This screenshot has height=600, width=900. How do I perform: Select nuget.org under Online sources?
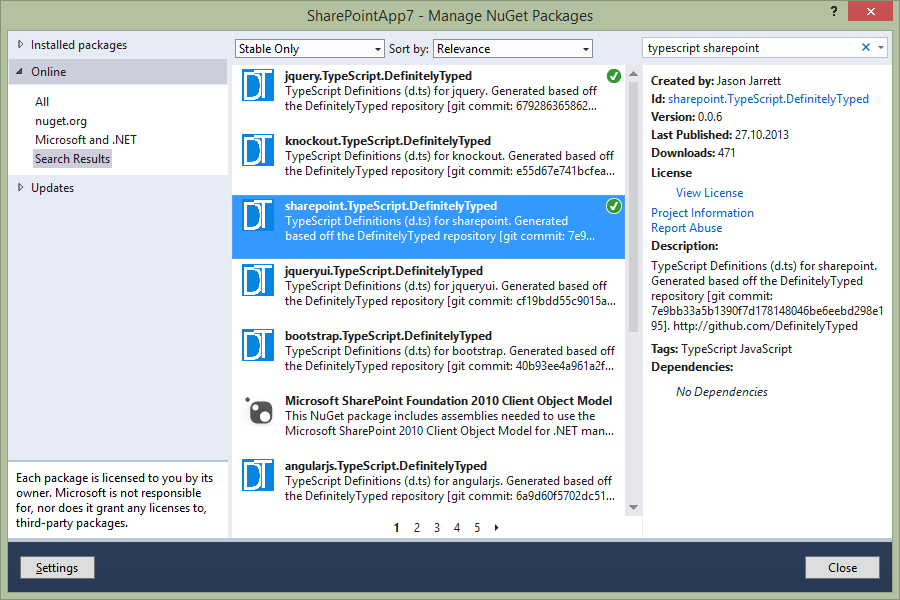61,121
